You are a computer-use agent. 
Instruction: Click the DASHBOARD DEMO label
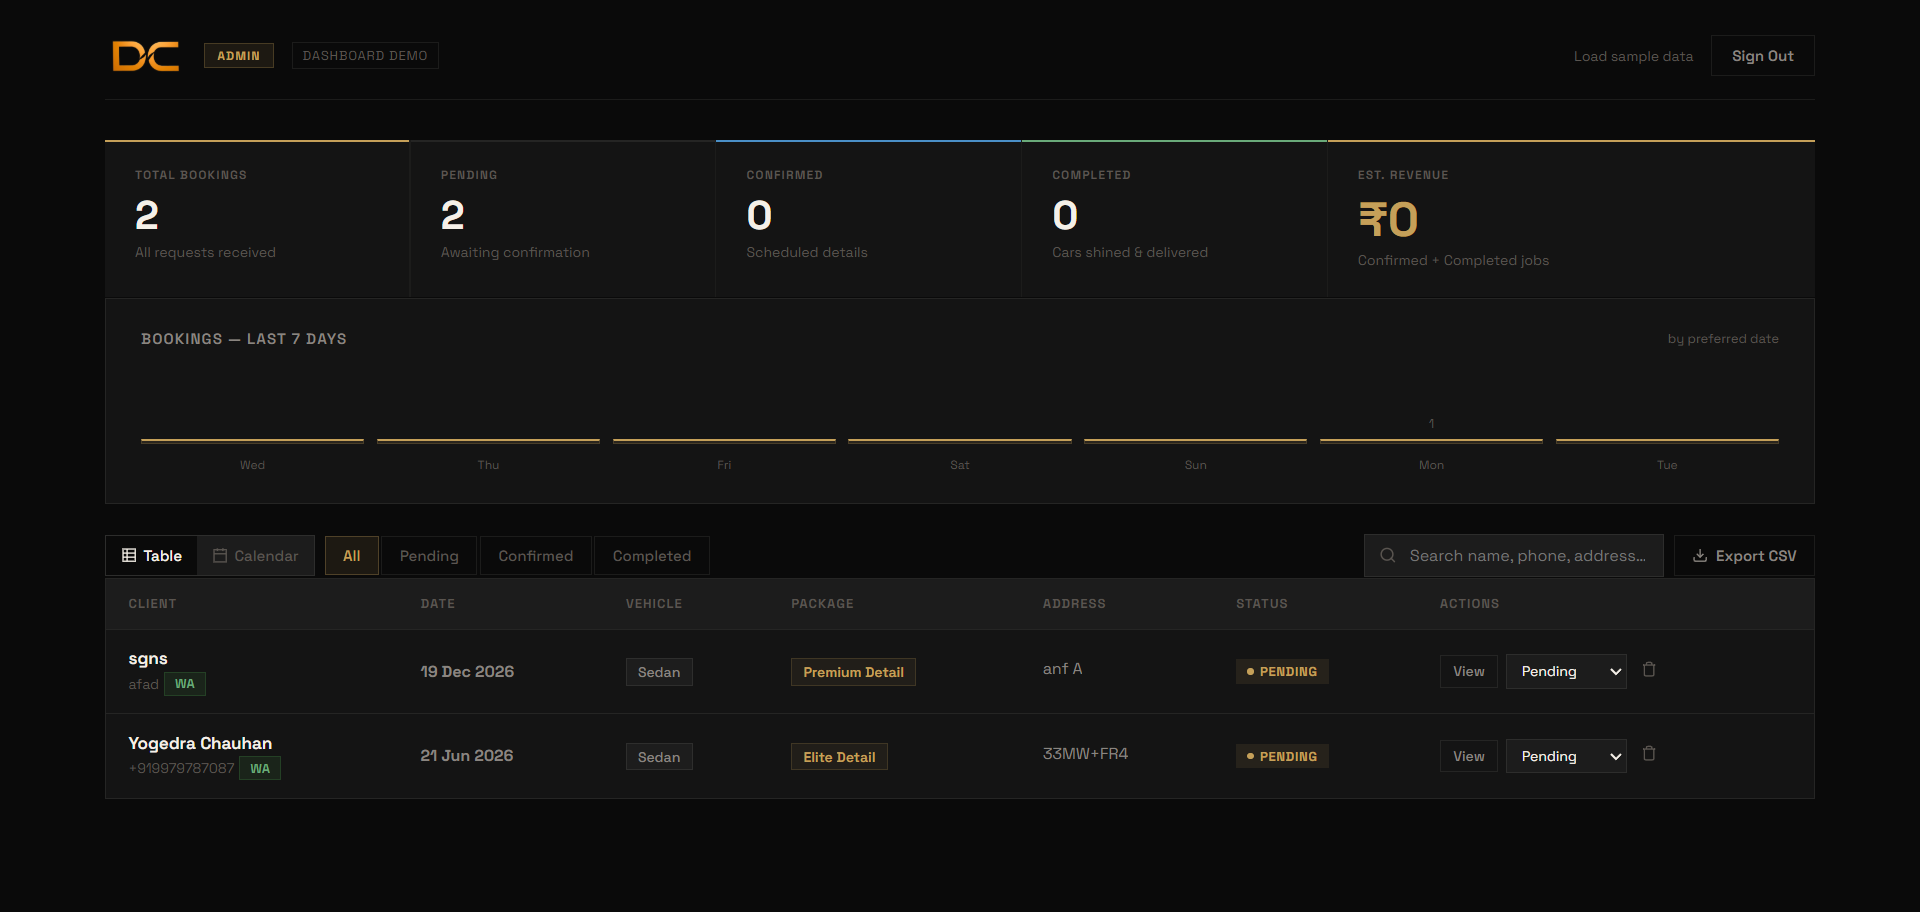[365, 56]
